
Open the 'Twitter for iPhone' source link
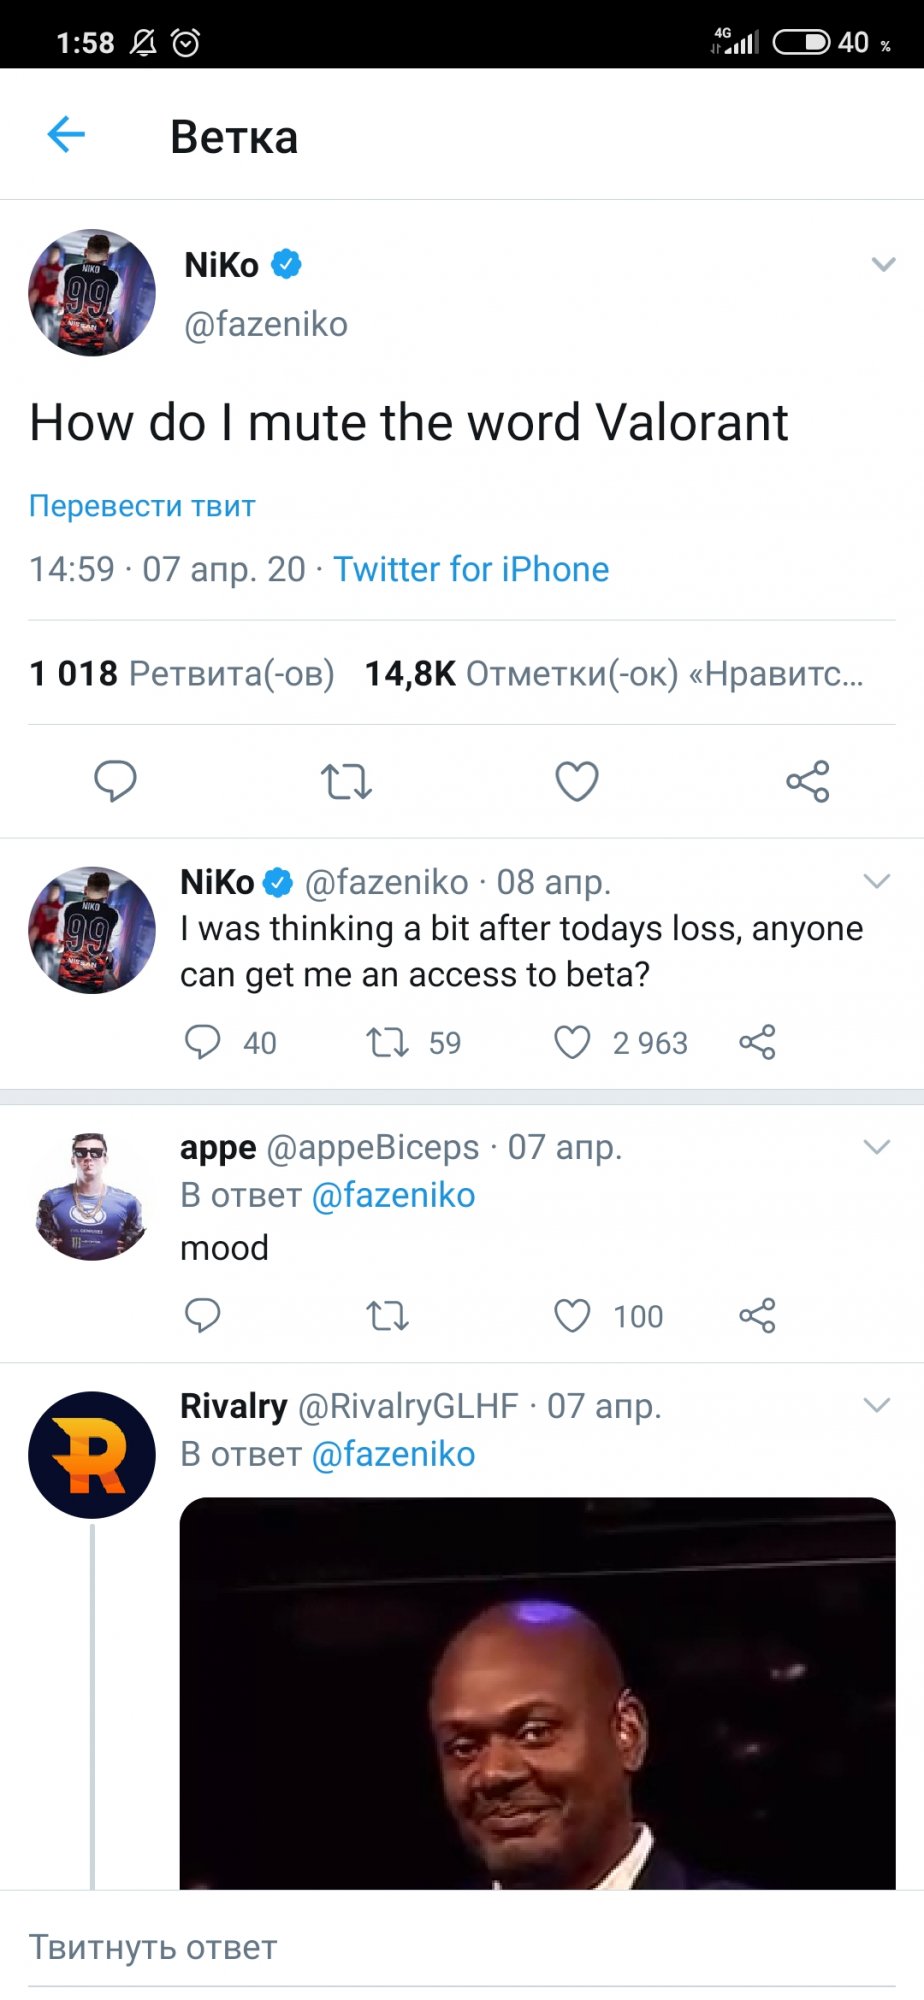[472, 569]
